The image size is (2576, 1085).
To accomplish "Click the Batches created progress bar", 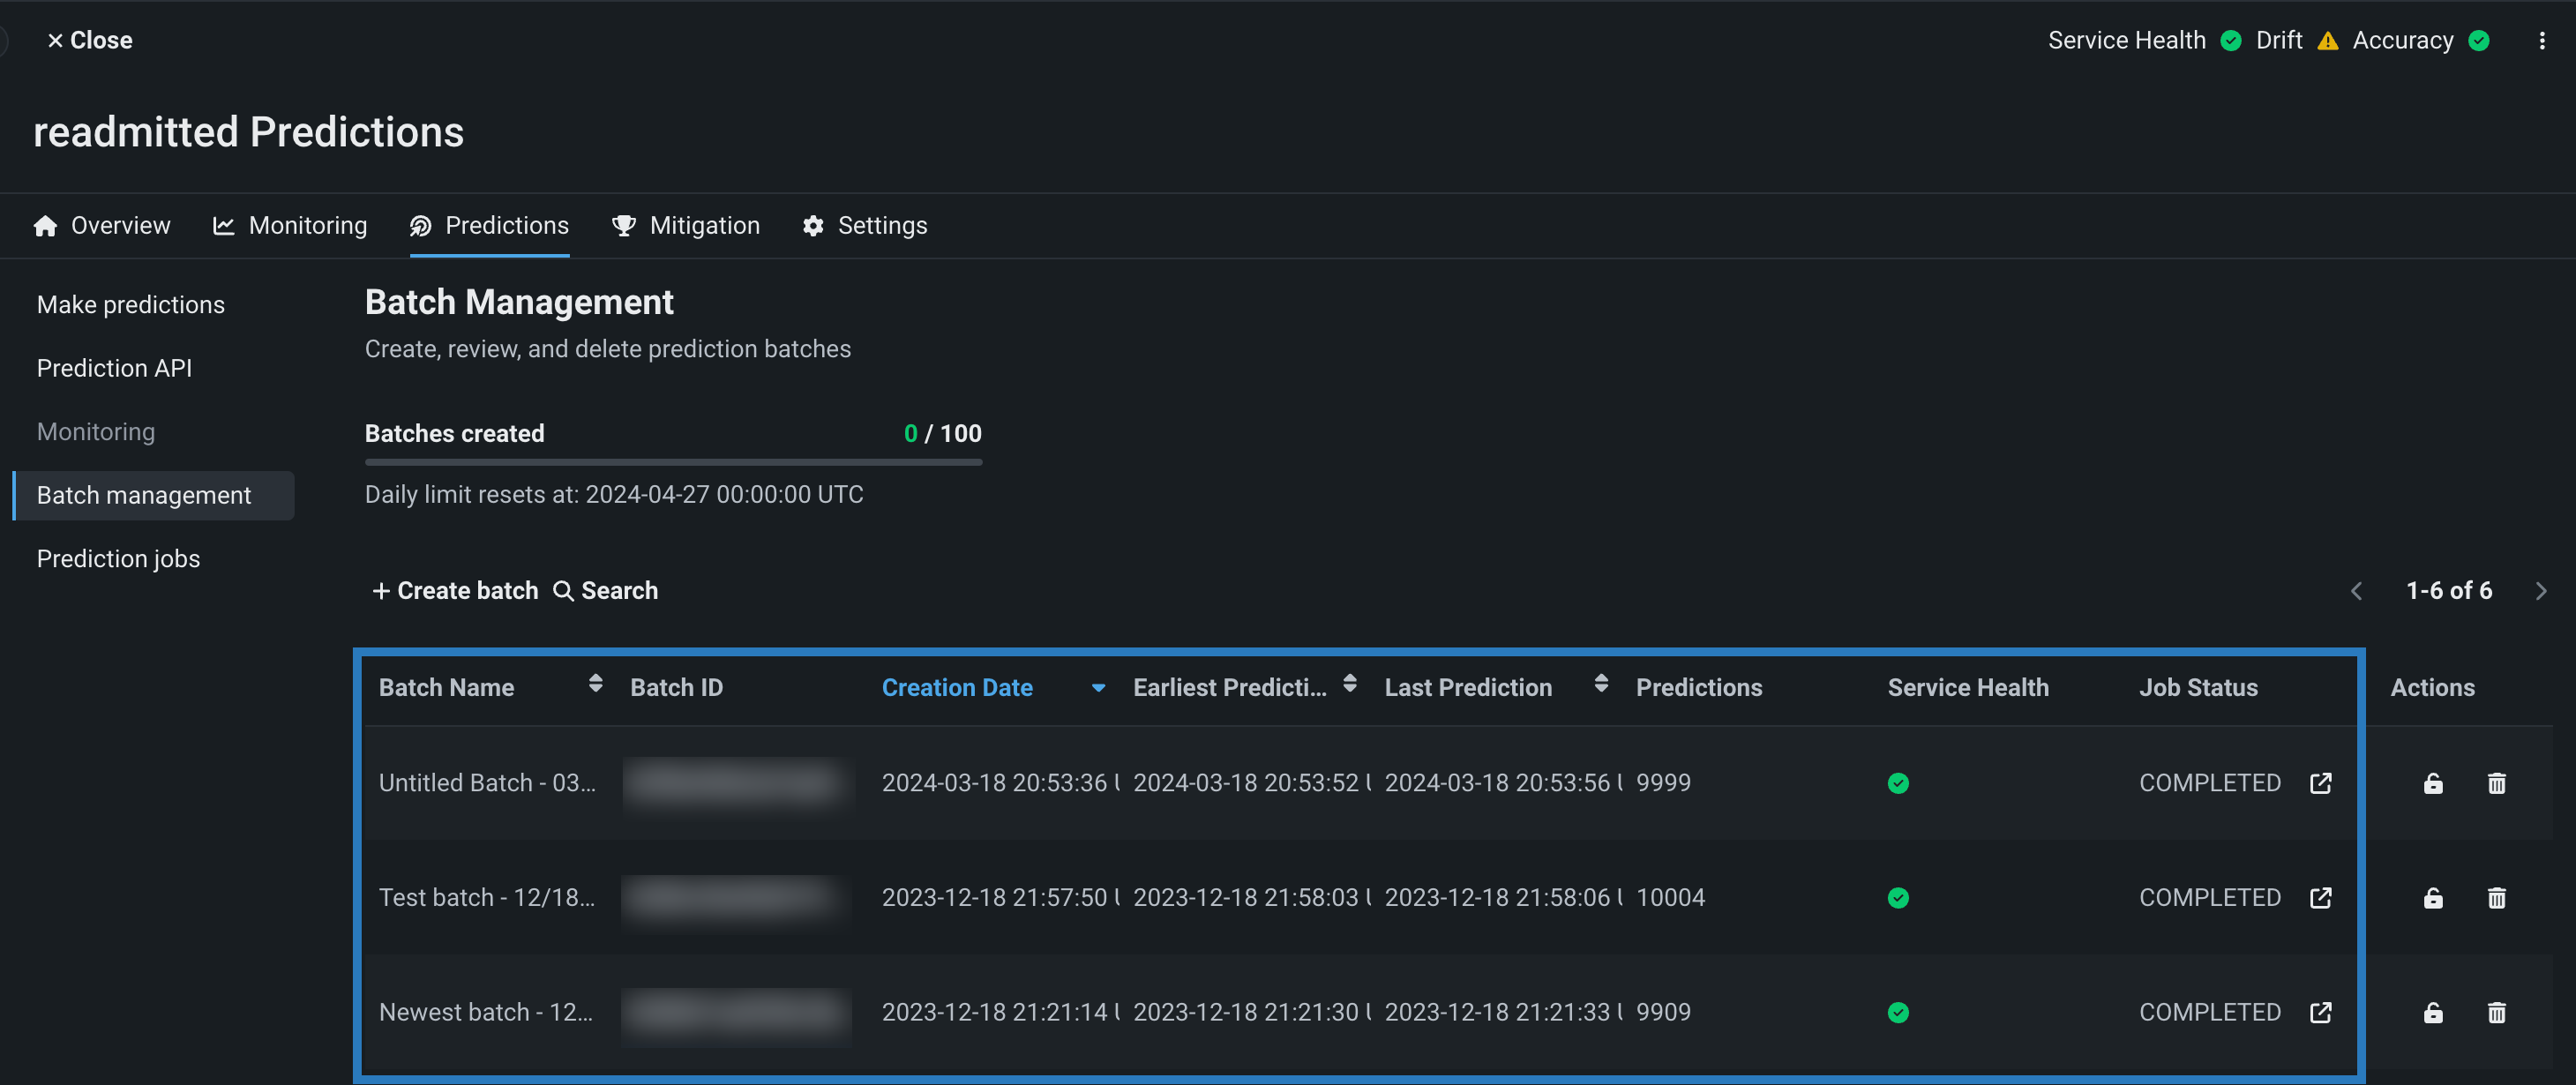I will click(673, 462).
